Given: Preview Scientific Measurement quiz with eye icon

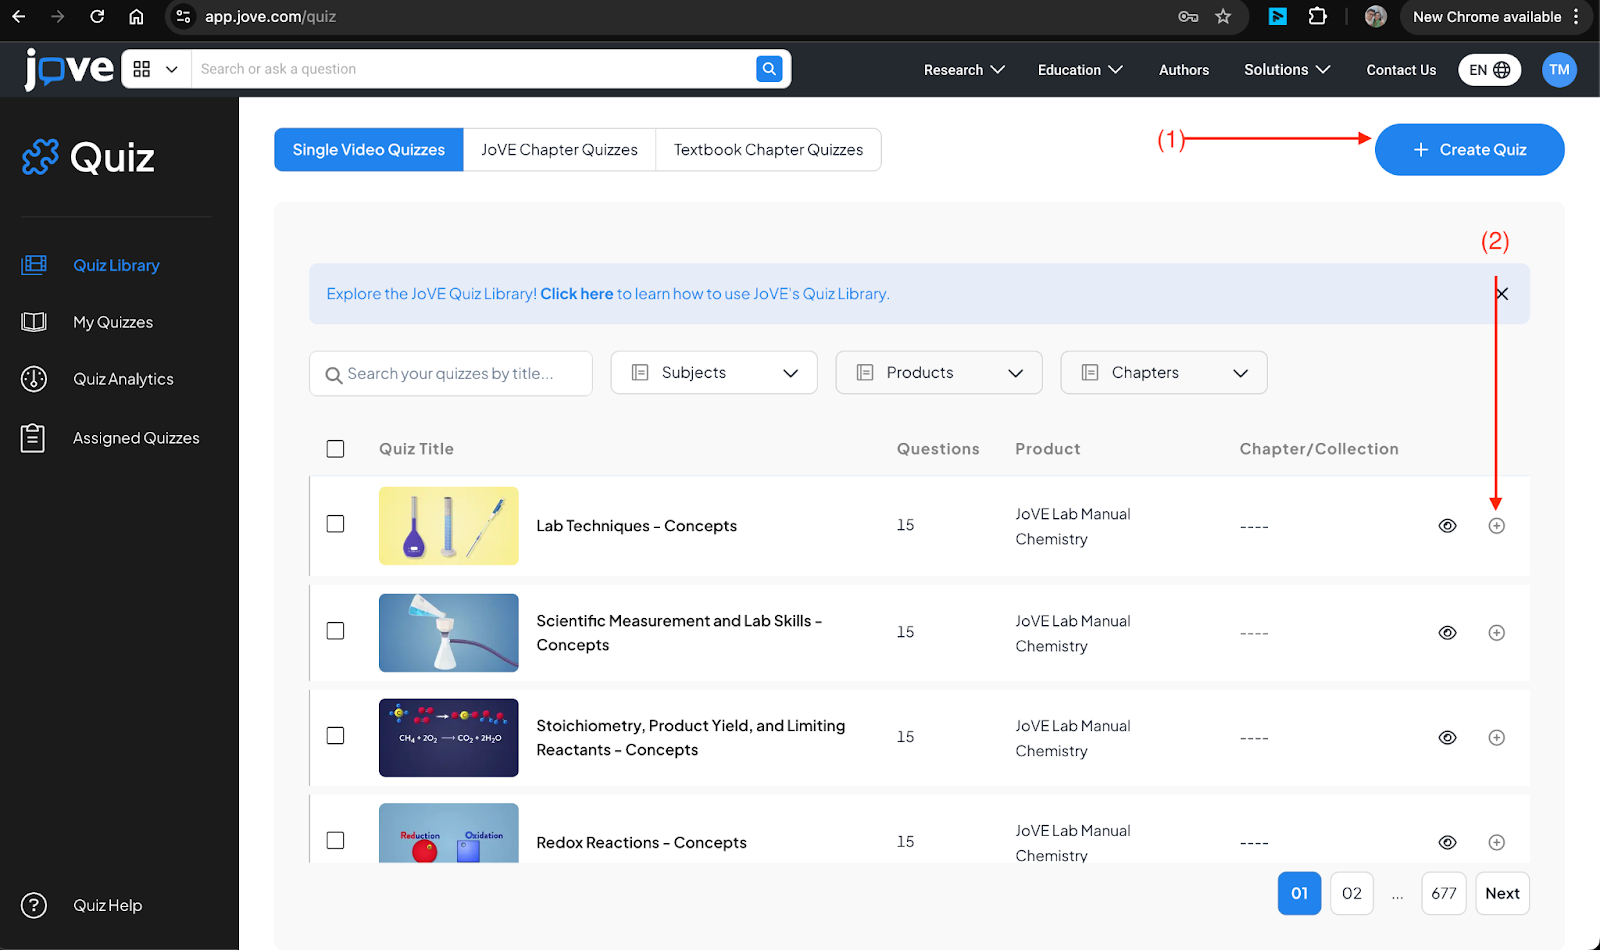Looking at the screenshot, I should point(1447,633).
